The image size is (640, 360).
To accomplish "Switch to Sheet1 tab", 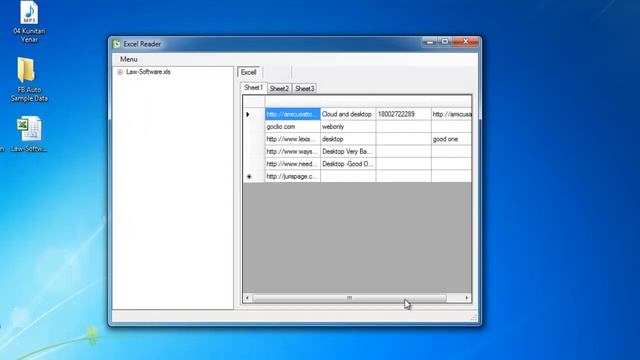I will pos(253,88).
